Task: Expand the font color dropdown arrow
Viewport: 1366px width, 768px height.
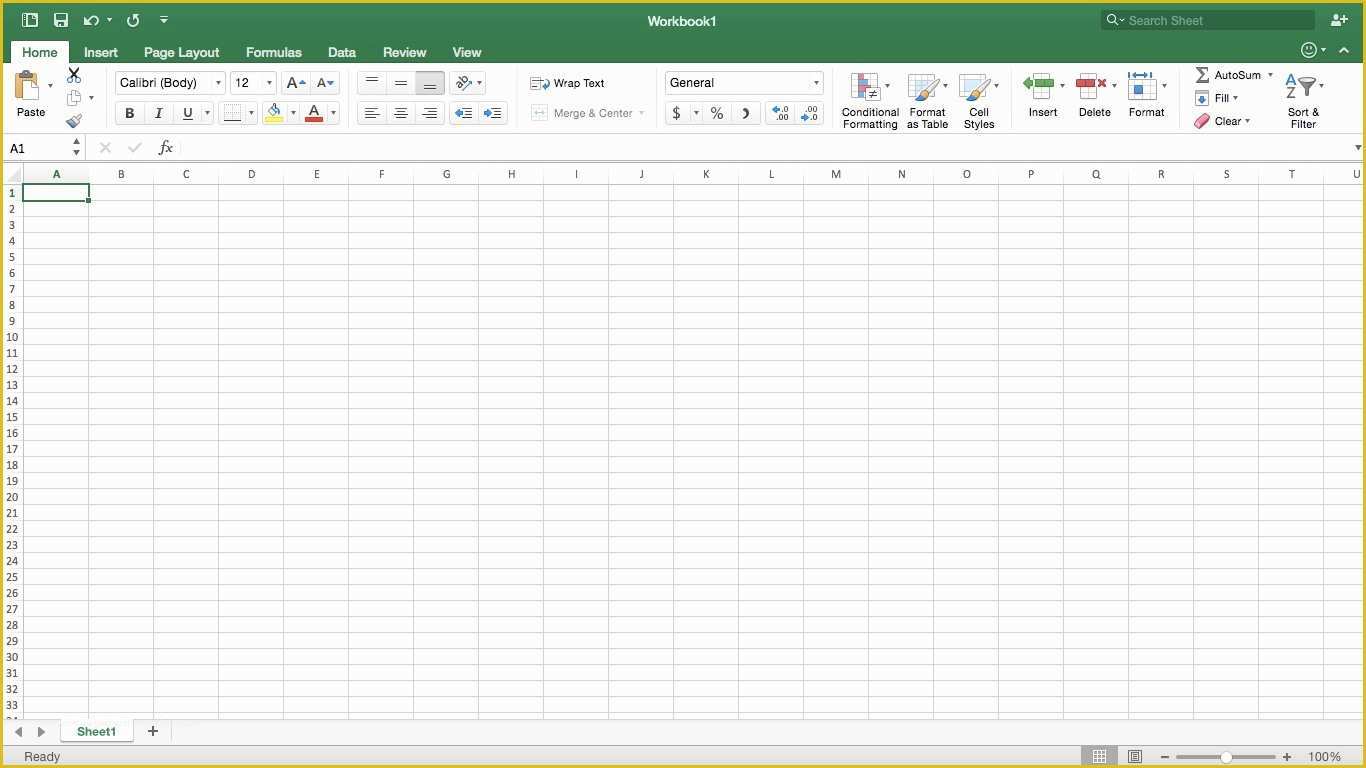Action: (333, 113)
